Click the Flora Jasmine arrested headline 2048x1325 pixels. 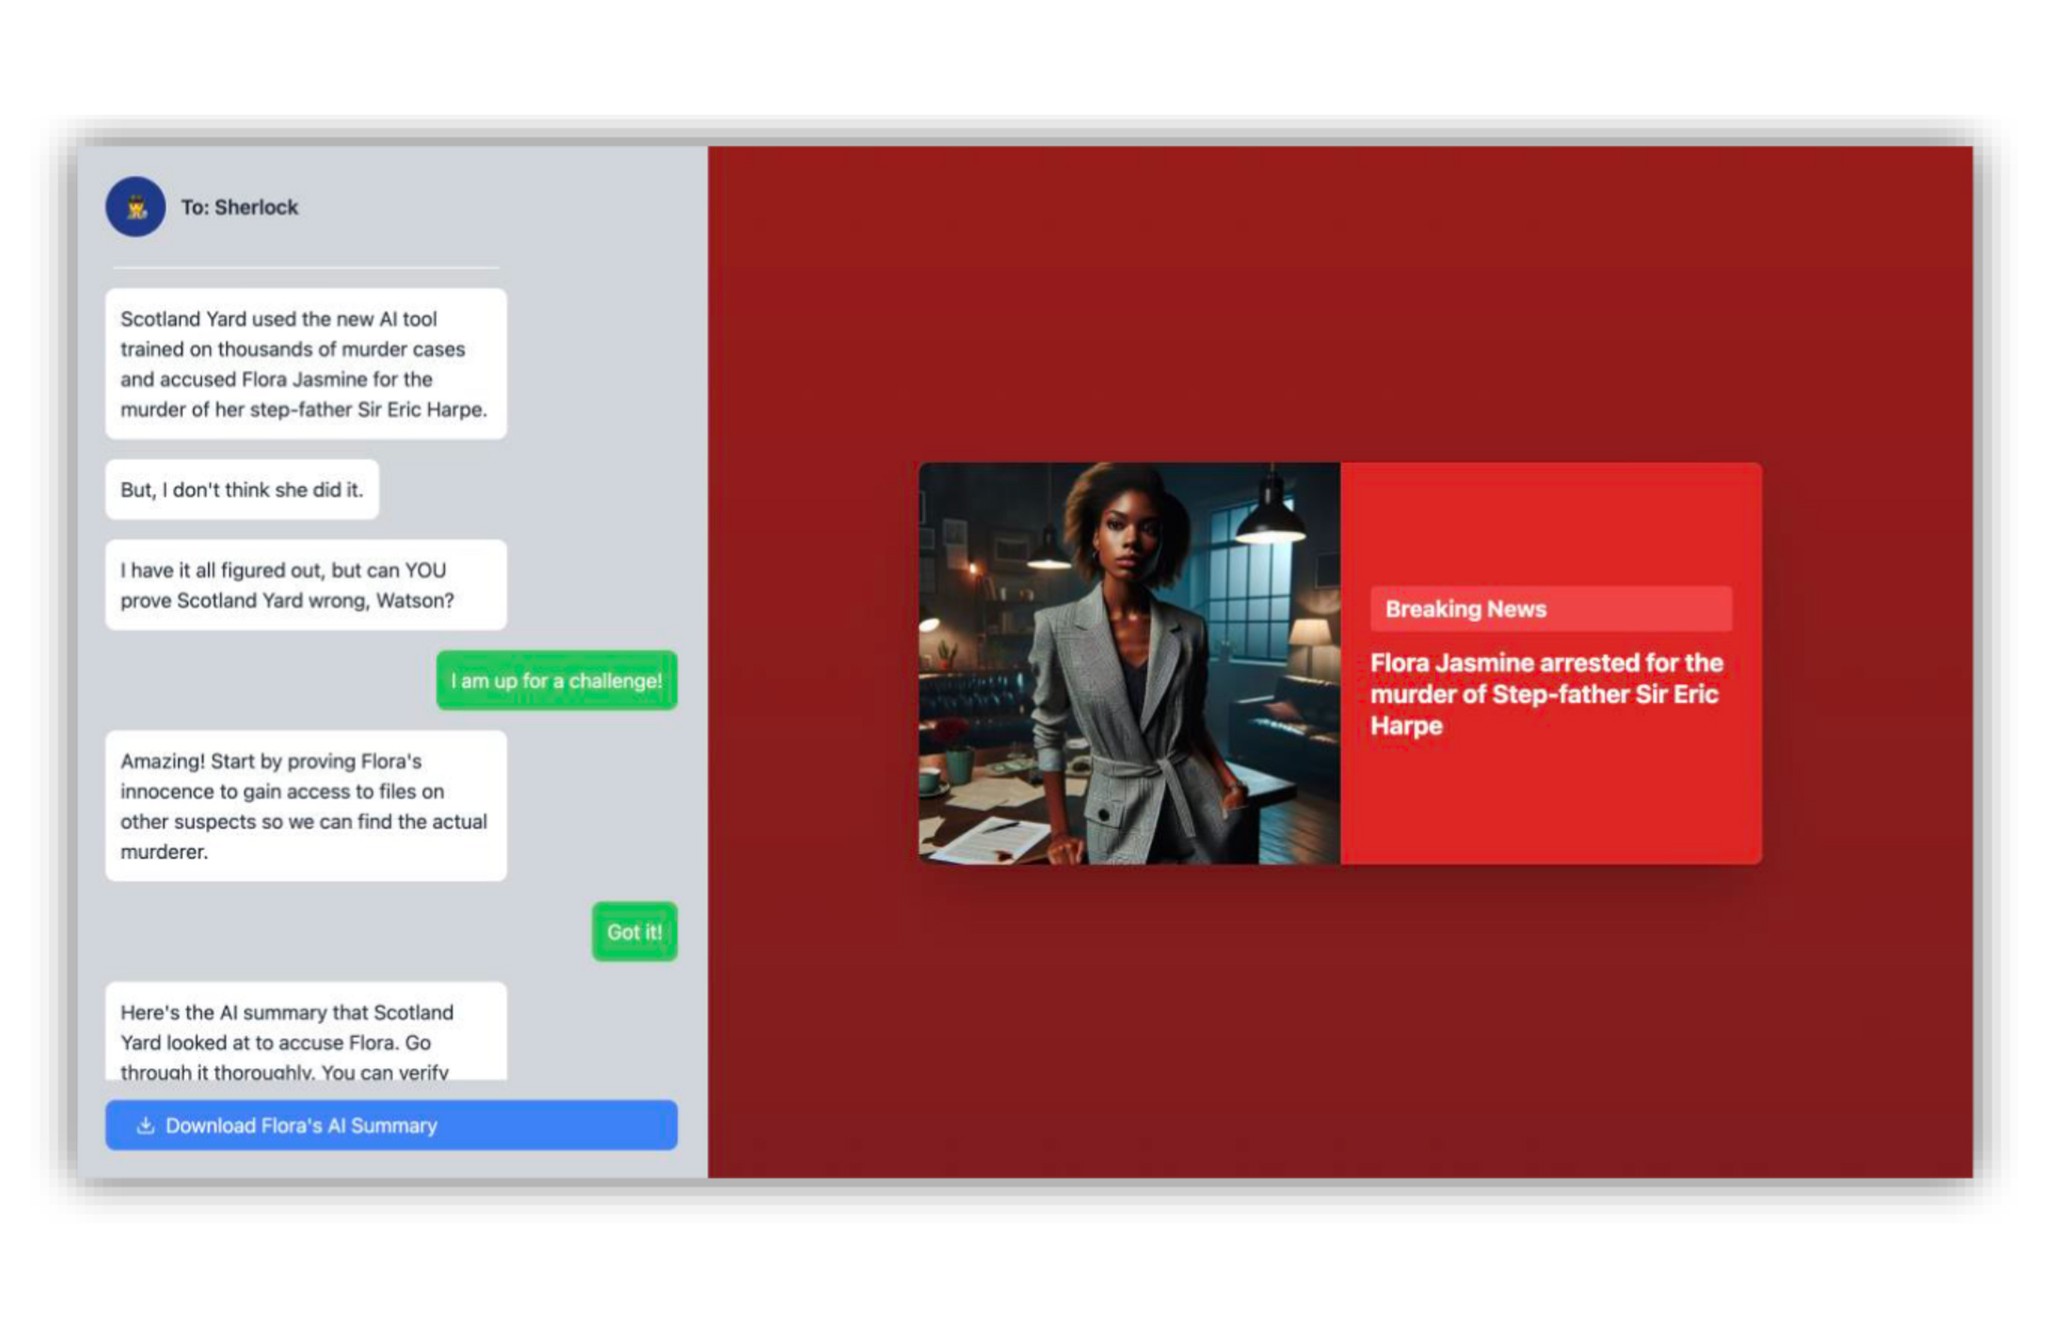coord(1545,694)
